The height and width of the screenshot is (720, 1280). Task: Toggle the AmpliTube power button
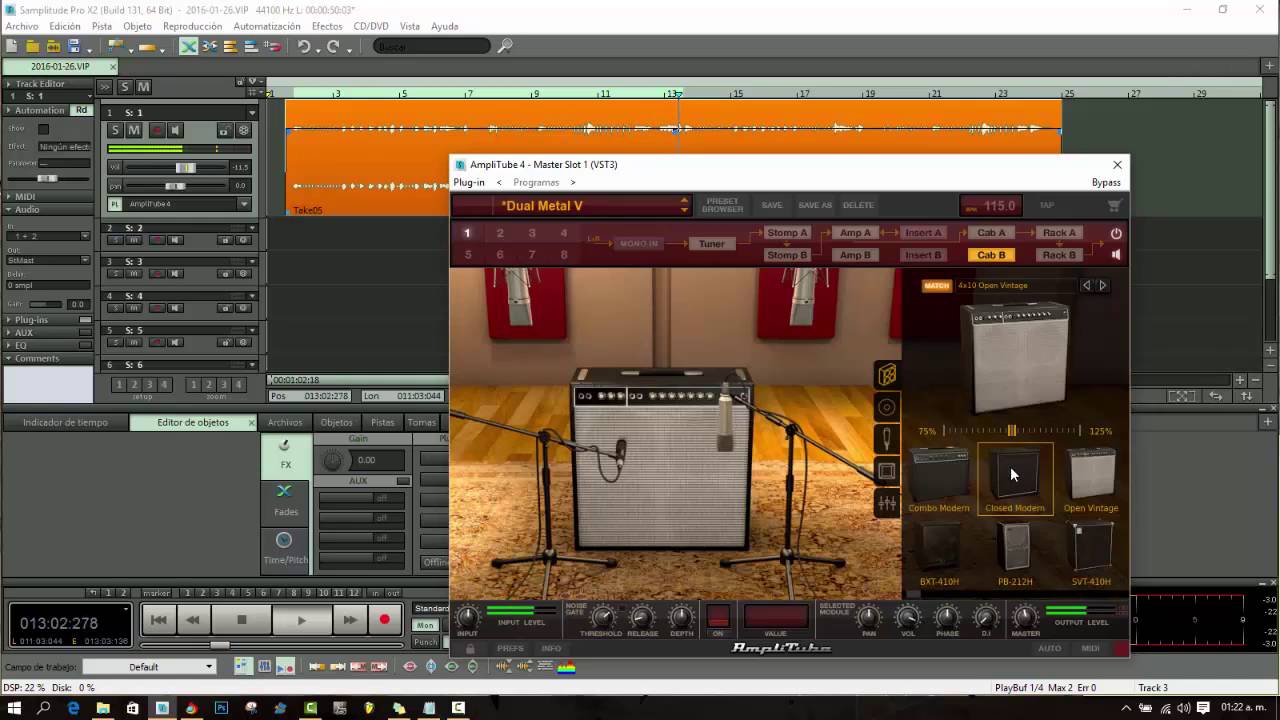coord(1116,233)
